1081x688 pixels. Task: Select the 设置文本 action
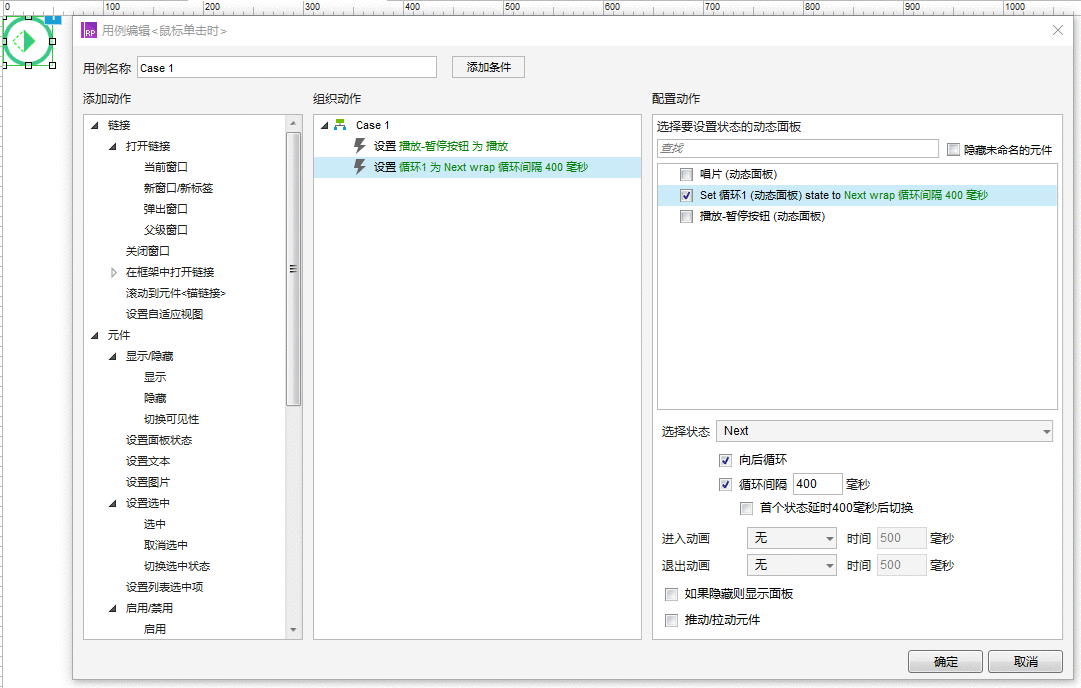pos(148,461)
